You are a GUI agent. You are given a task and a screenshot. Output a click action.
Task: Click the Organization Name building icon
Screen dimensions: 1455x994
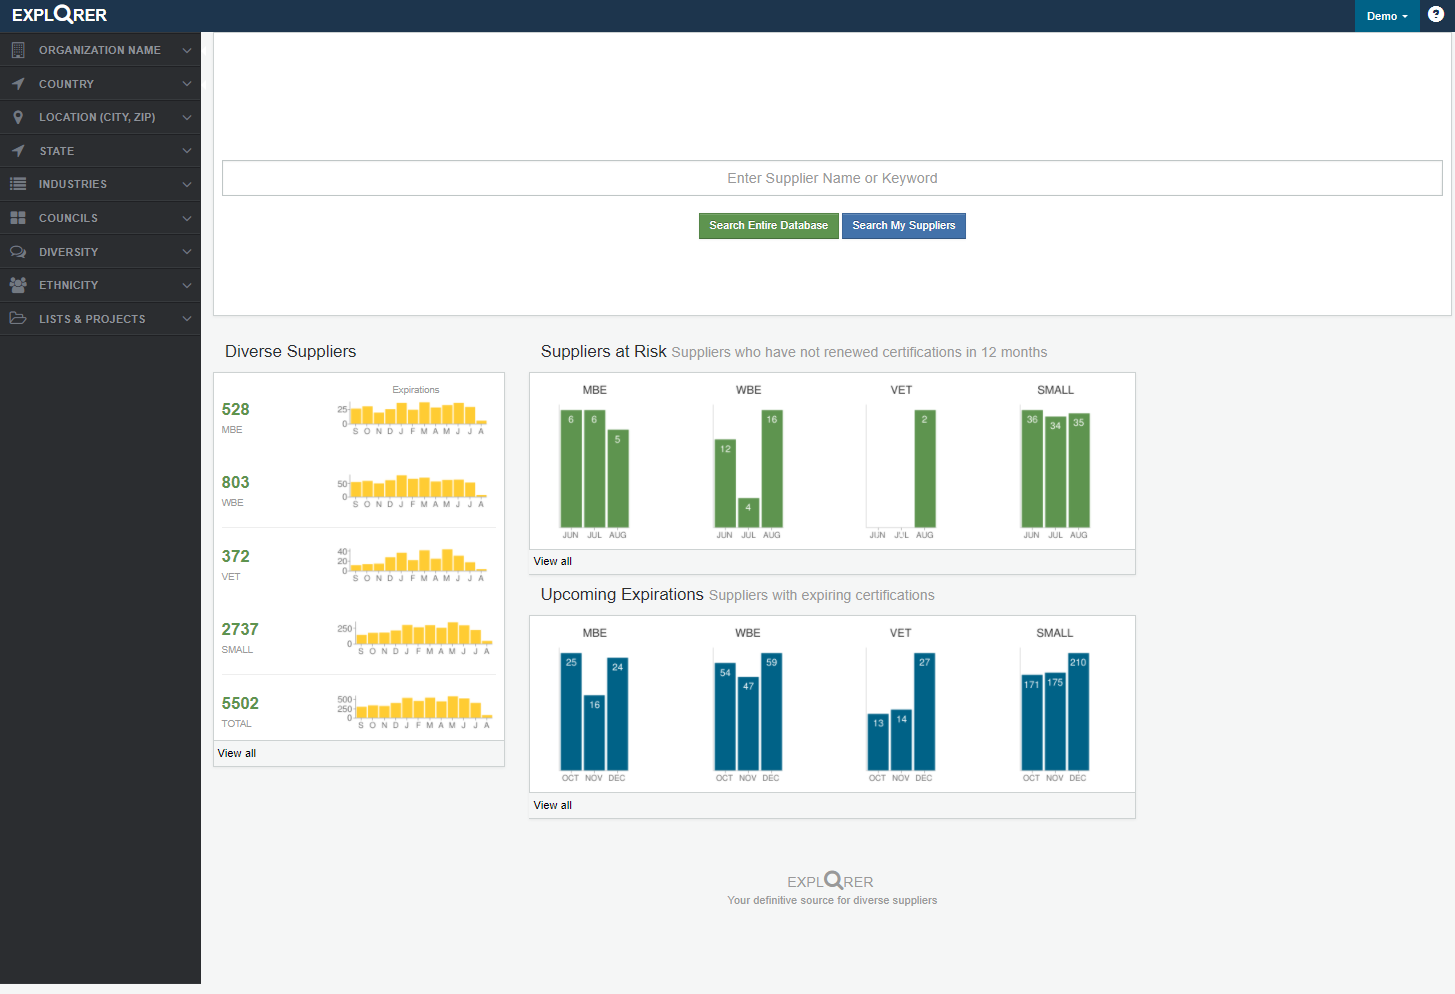click(x=18, y=50)
